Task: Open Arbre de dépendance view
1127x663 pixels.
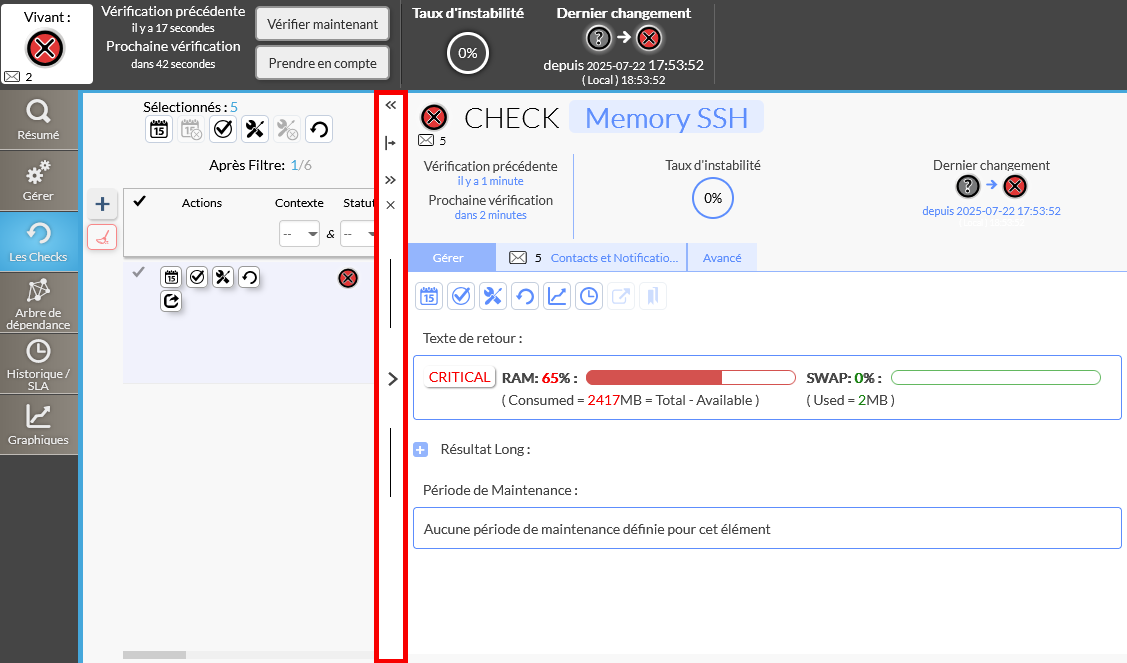Action: pos(38,303)
